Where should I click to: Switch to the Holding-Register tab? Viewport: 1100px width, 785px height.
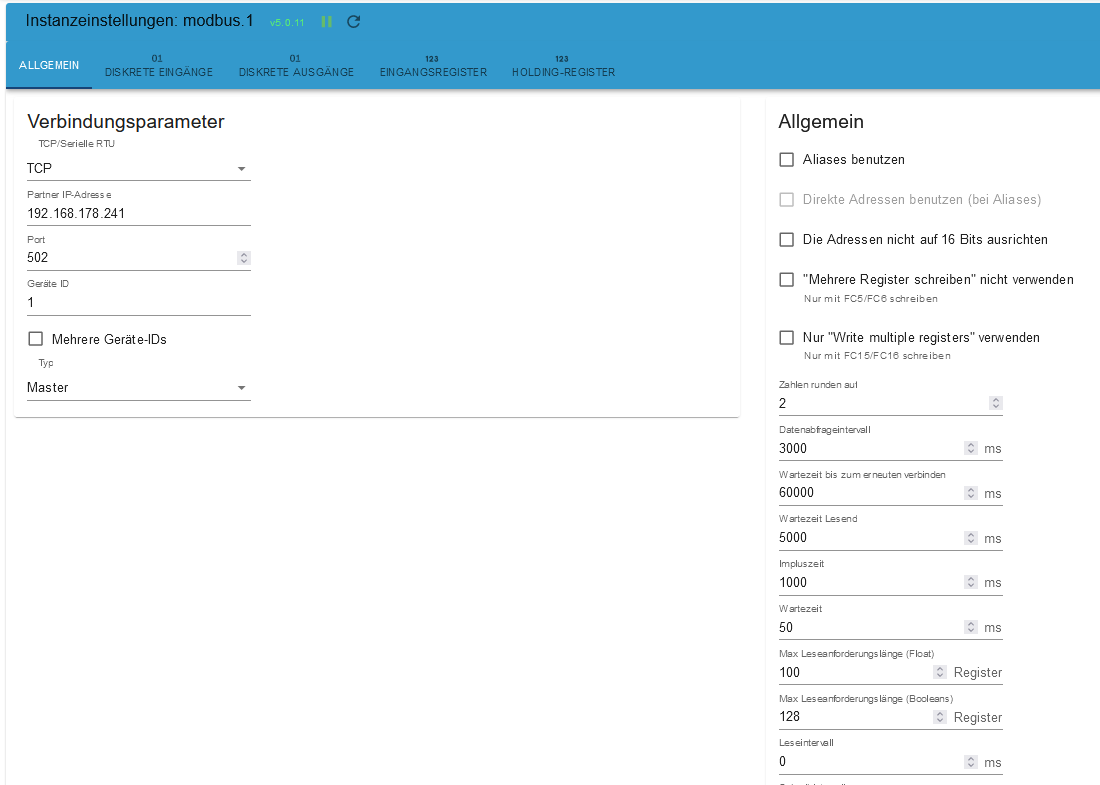563,67
